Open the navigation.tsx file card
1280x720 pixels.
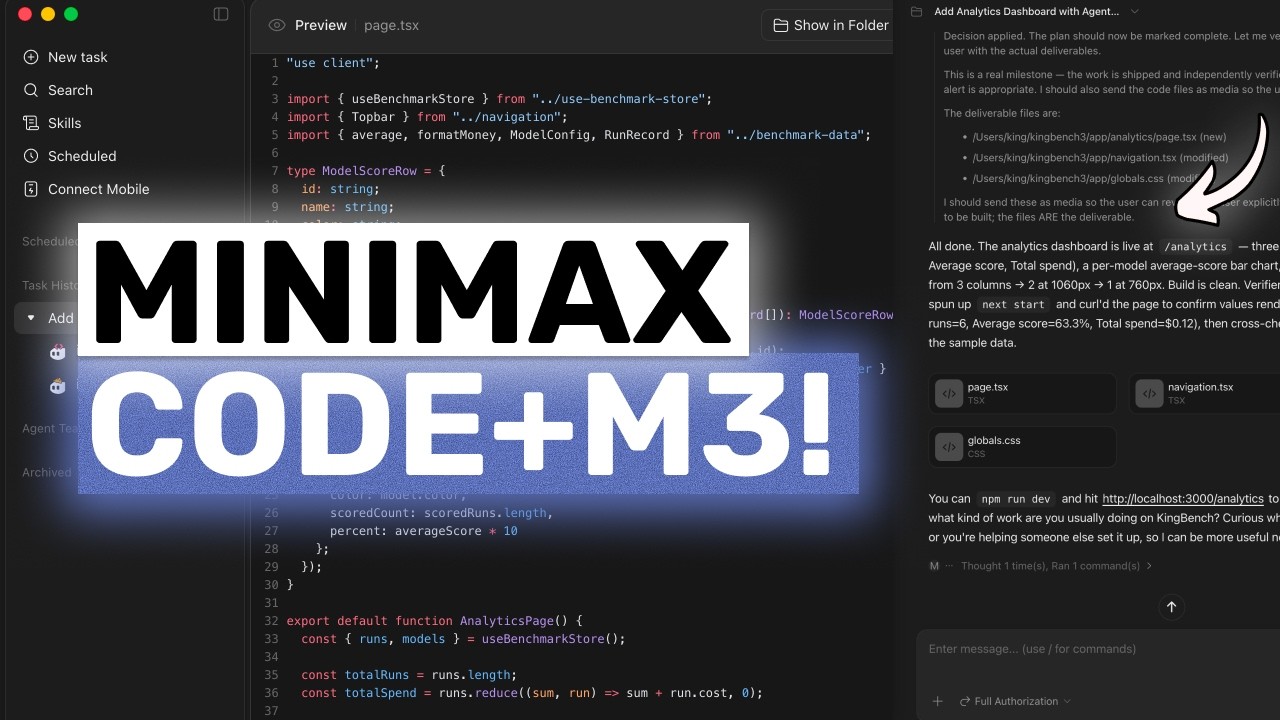point(1205,393)
